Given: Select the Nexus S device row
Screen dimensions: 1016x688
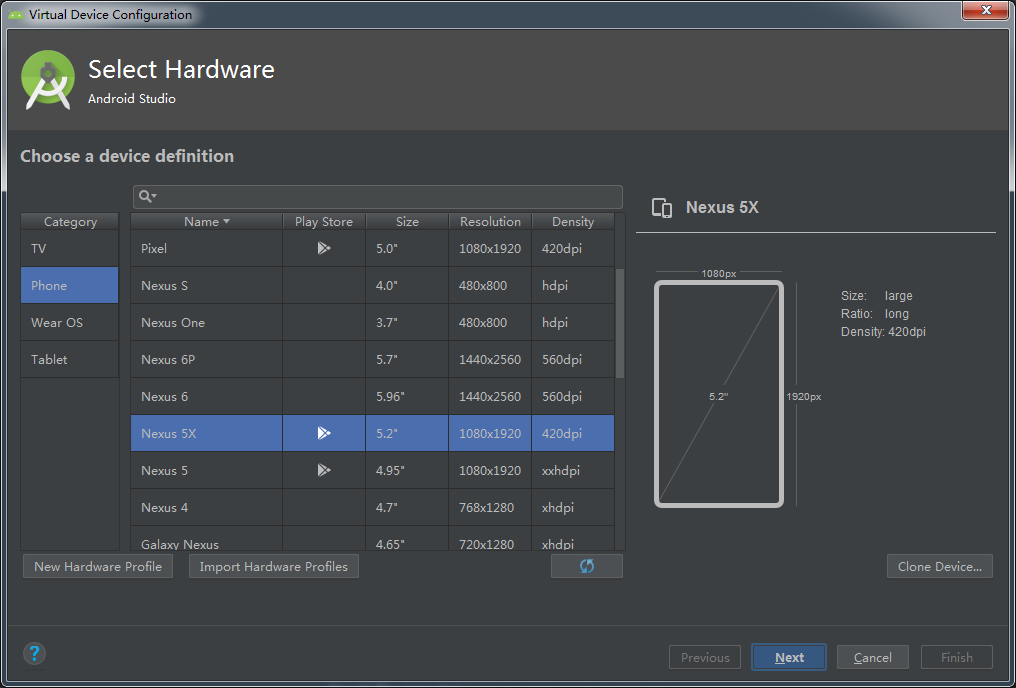Looking at the screenshot, I should pyautogui.click(x=373, y=285).
